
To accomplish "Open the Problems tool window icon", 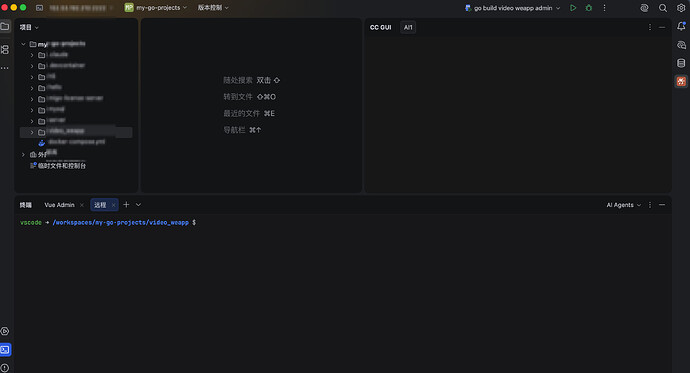I will [x=5, y=368].
